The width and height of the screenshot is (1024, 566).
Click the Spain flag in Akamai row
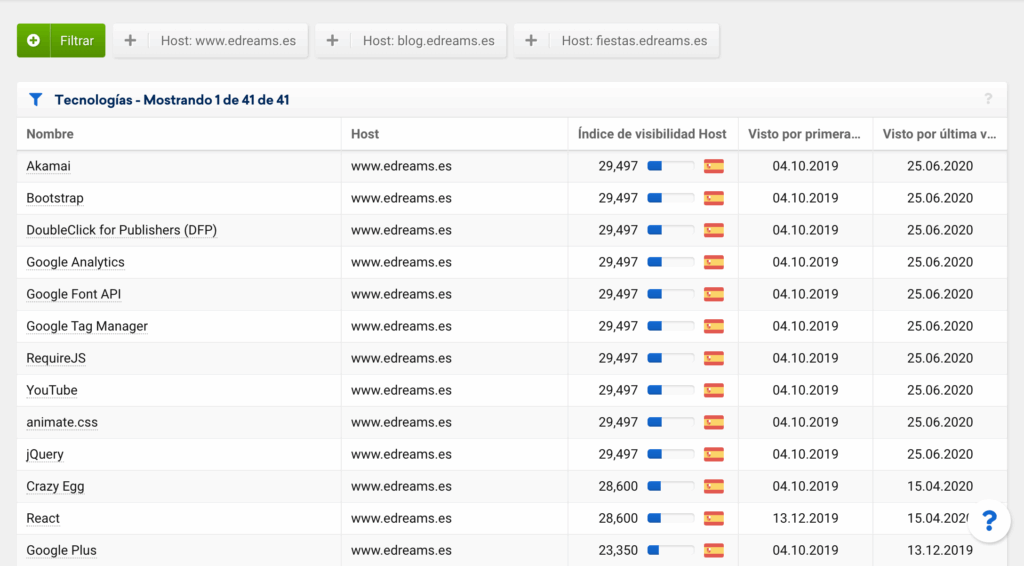click(x=714, y=166)
